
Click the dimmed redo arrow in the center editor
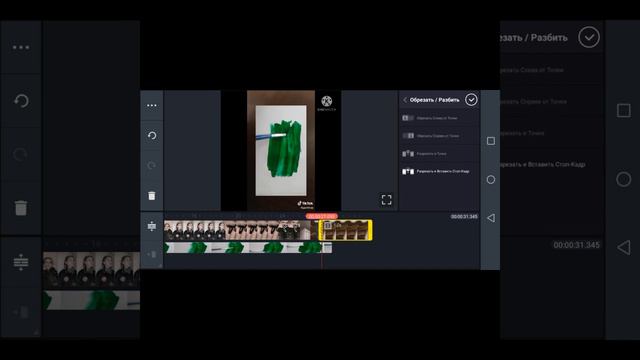click(x=152, y=165)
